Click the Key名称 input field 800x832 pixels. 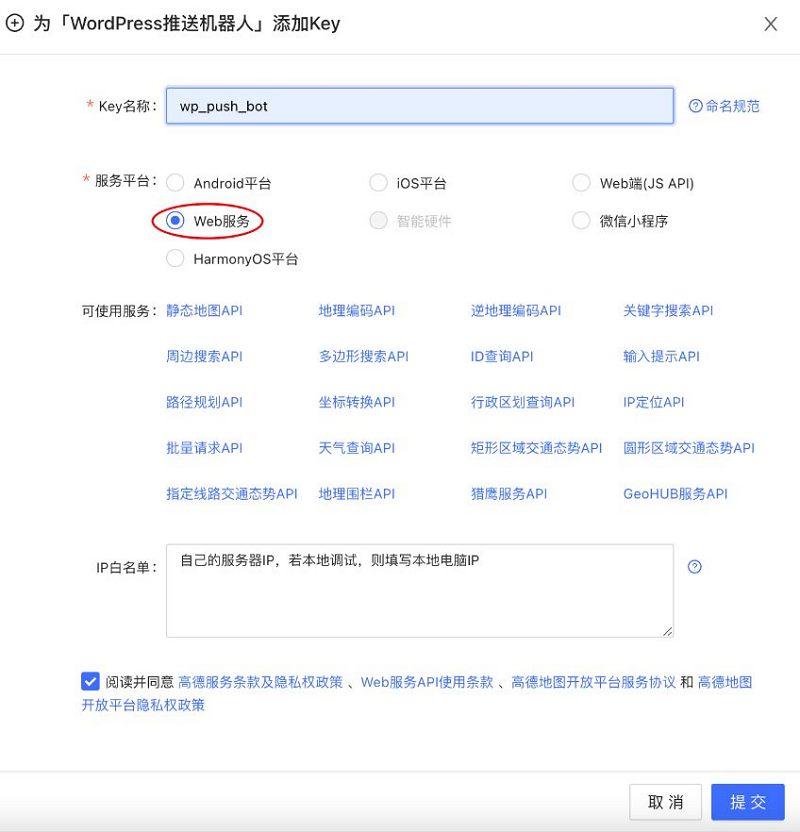pyautogui.click(x=420, y=106)
